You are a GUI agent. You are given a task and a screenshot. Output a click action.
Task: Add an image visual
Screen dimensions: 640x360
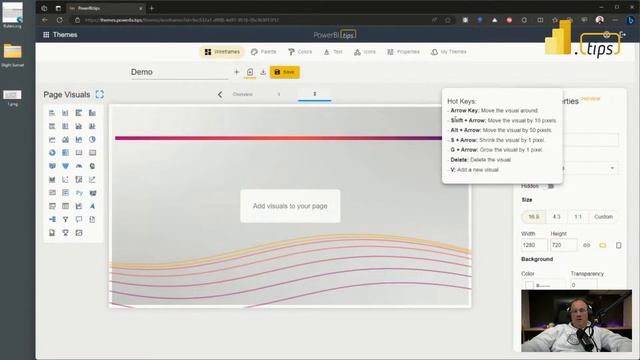pyautogui.click(x=79, y=233)
